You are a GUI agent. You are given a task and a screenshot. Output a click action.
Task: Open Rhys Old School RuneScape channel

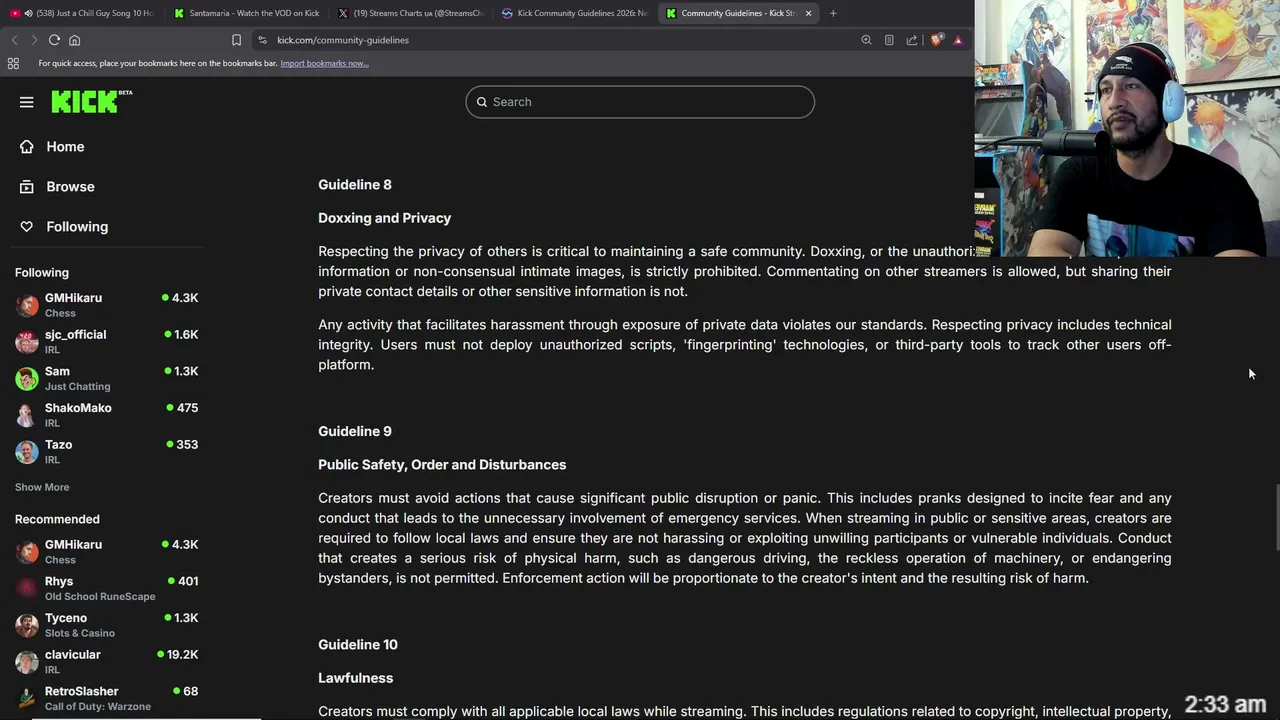coord(106,588)
